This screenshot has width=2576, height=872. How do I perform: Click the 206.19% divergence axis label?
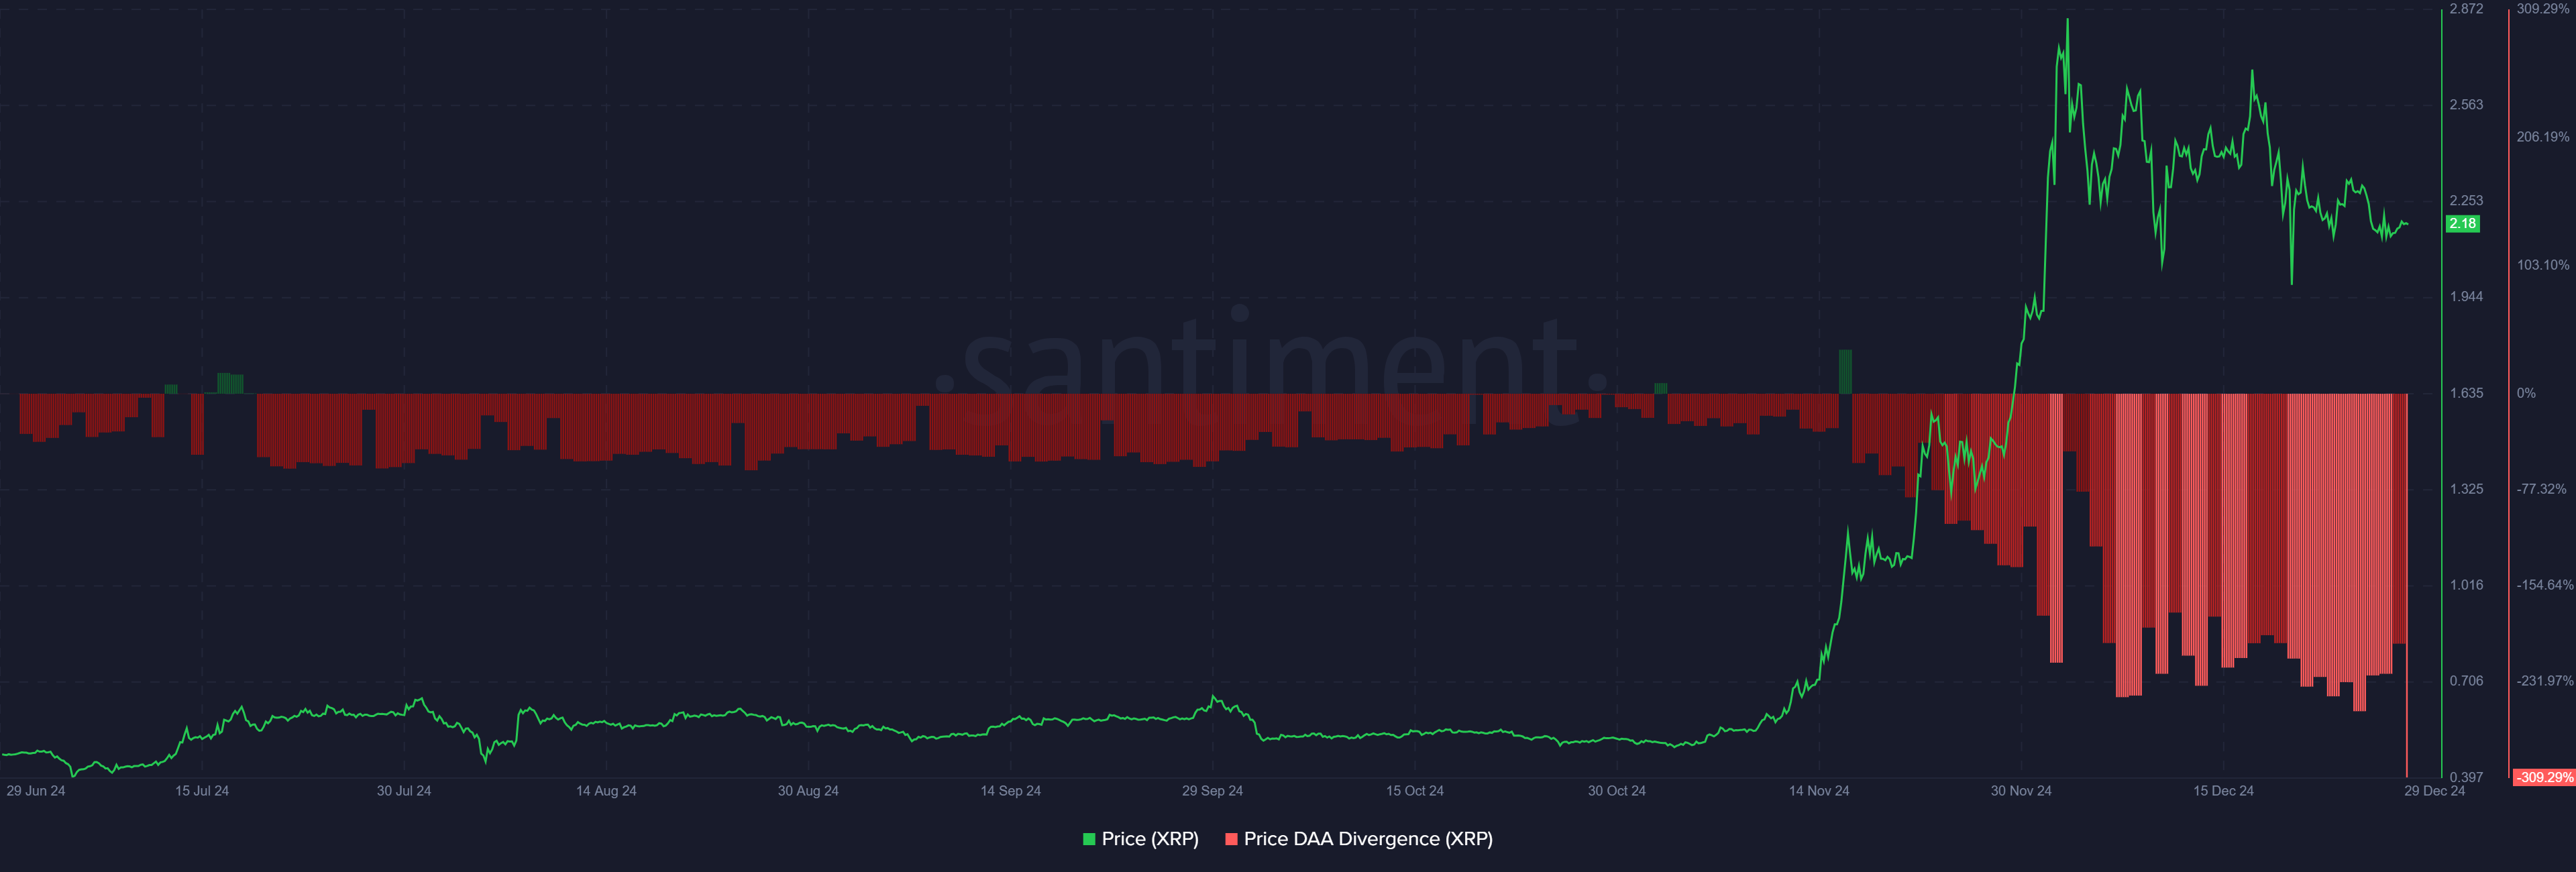(x=2542, y=137)
